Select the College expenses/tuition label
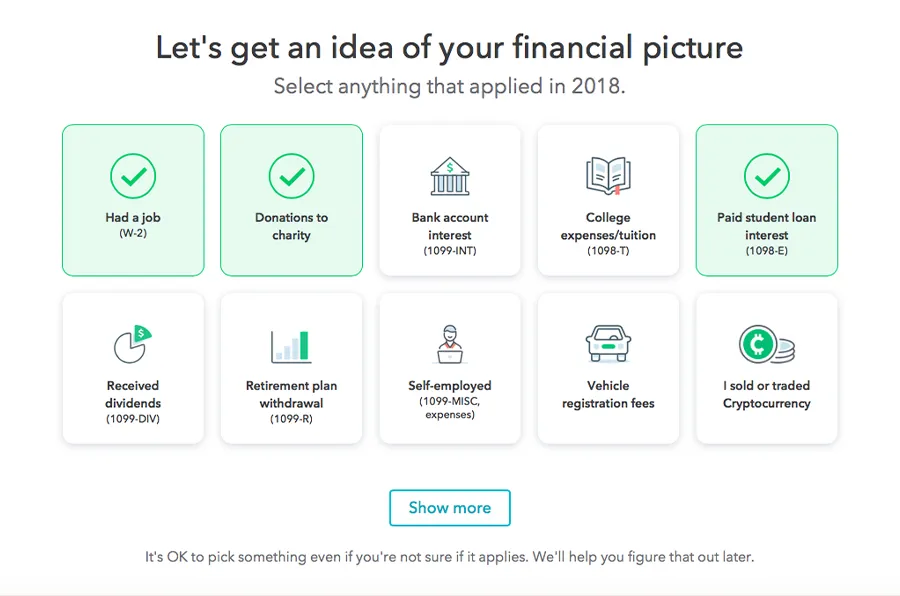The width and height of the screenshot is (900, 596). tap(608, 226)
